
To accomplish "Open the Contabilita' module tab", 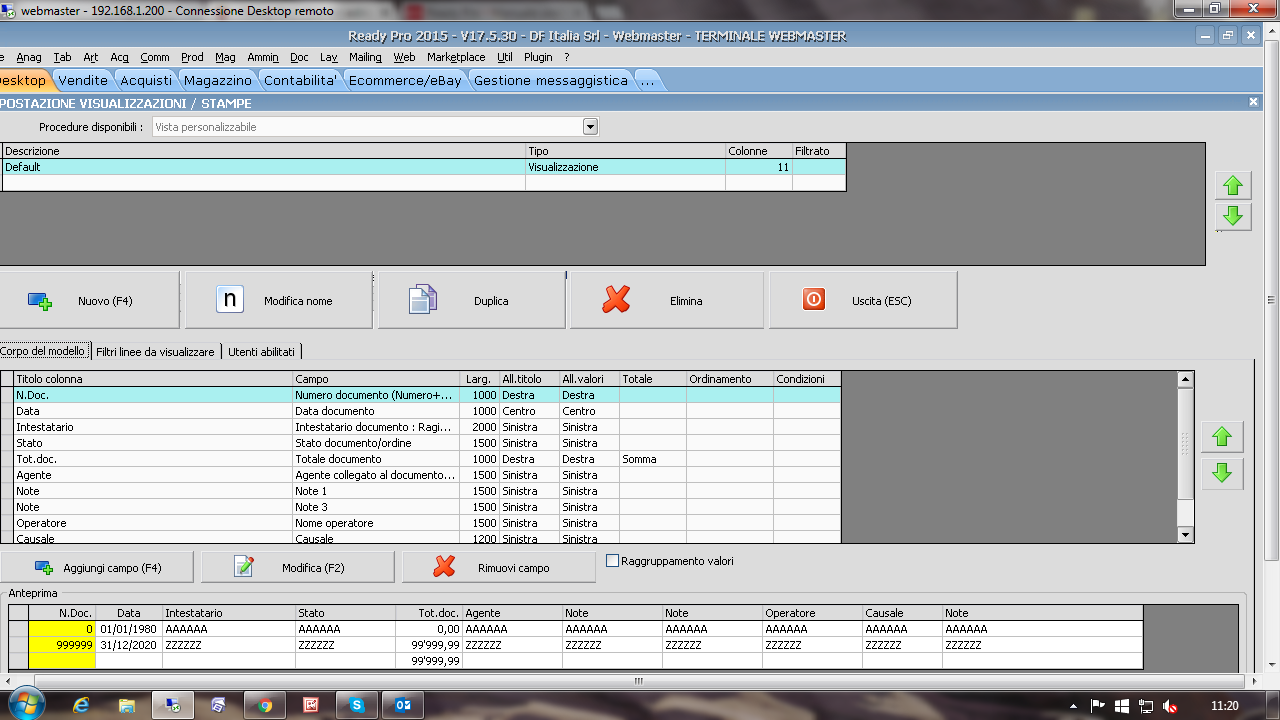I will click(300, 80).
